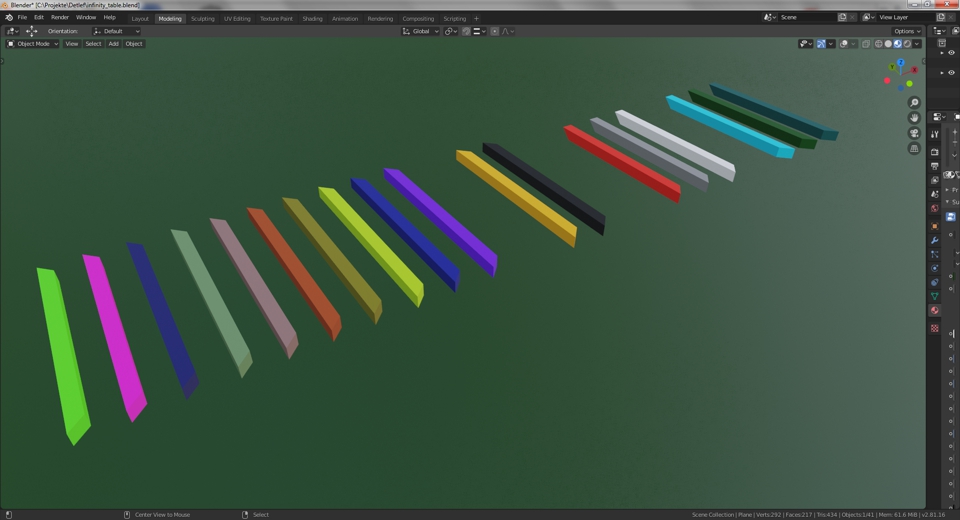Click the pan view hand icon
Screen dimensions: 960x520
(x=914, y=118)
